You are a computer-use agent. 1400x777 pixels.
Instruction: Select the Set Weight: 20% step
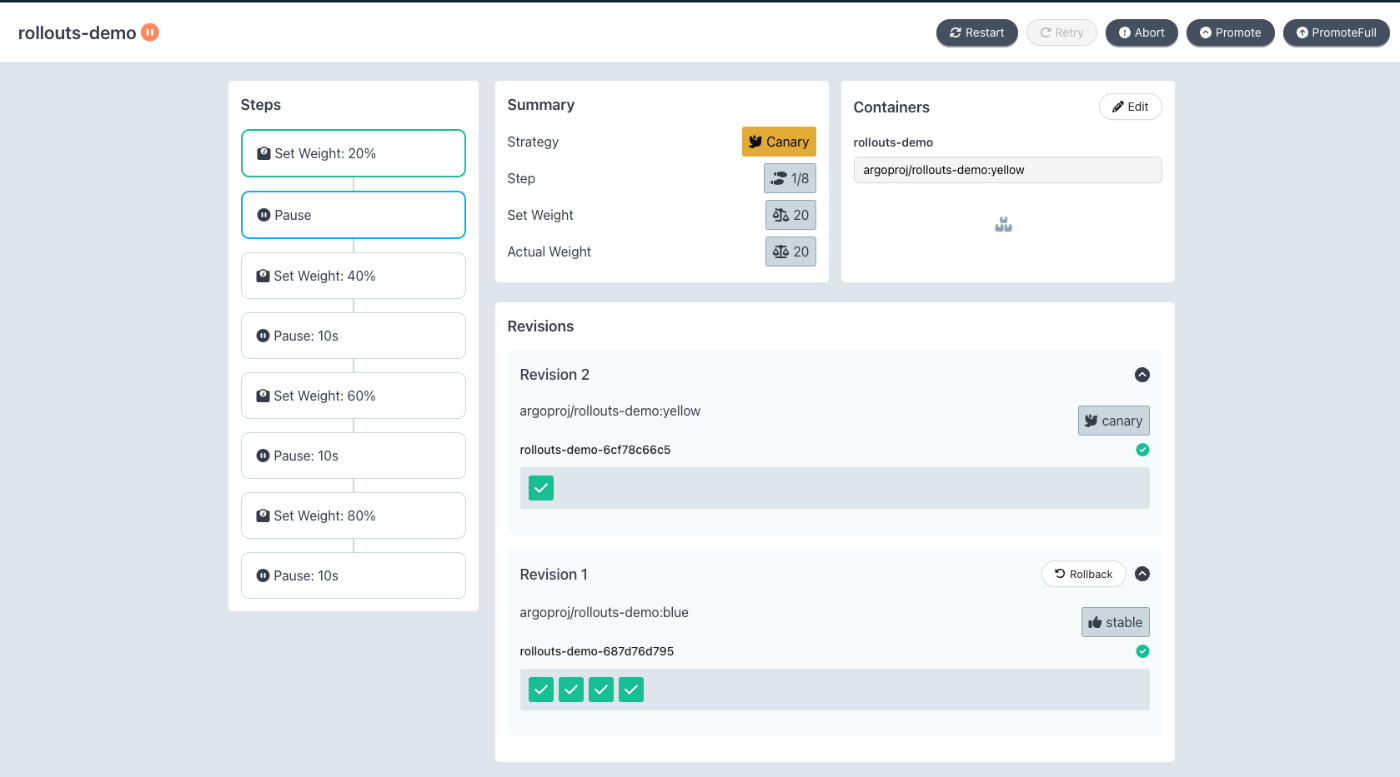(x=353, y=153)
